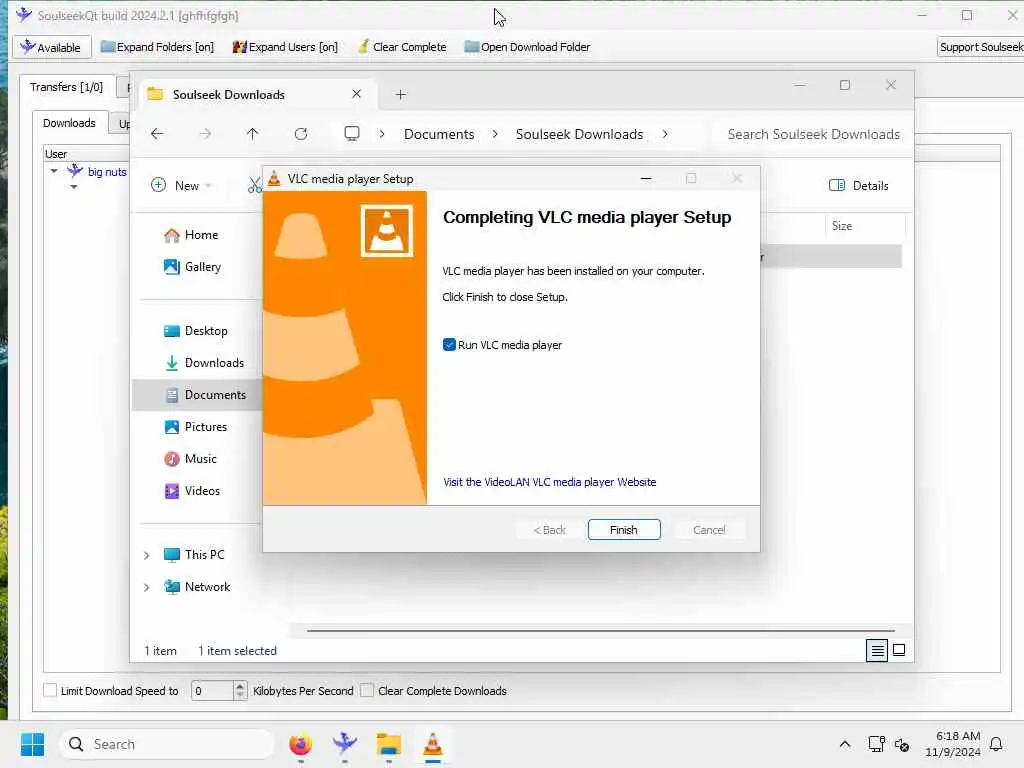
Task: Select Transfers [1/0] tab in Soulseek
Action: coord(66,87)
